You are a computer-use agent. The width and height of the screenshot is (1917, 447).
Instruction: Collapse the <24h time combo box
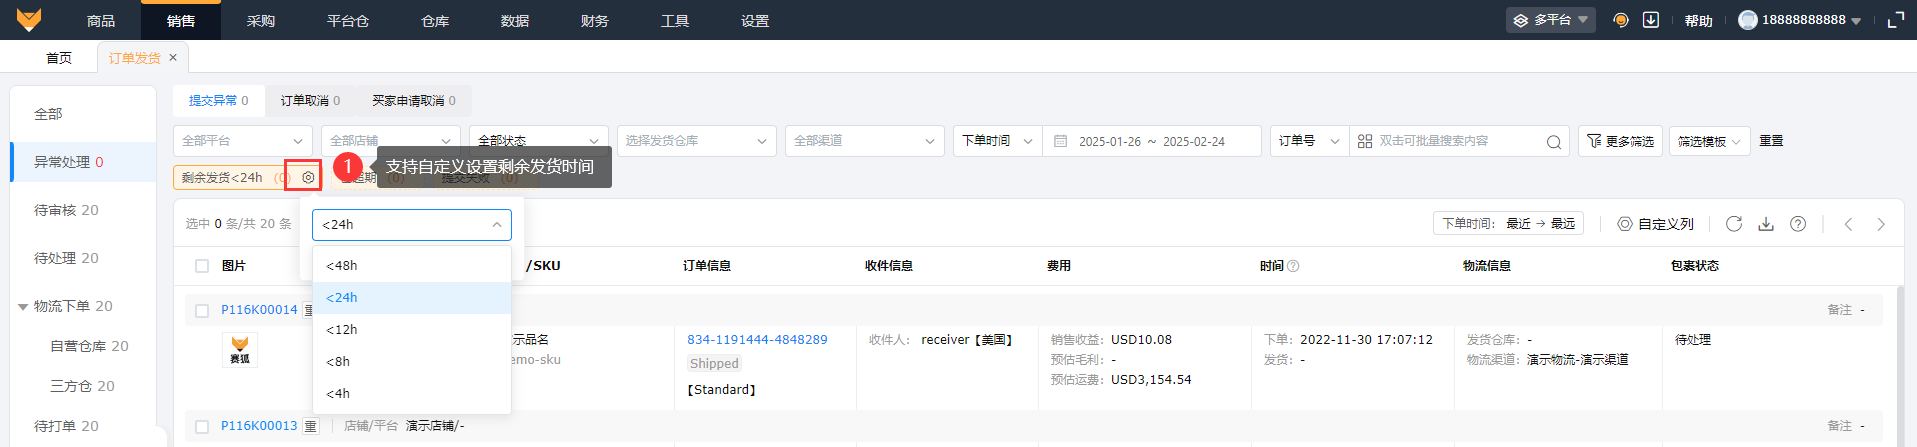412,225
